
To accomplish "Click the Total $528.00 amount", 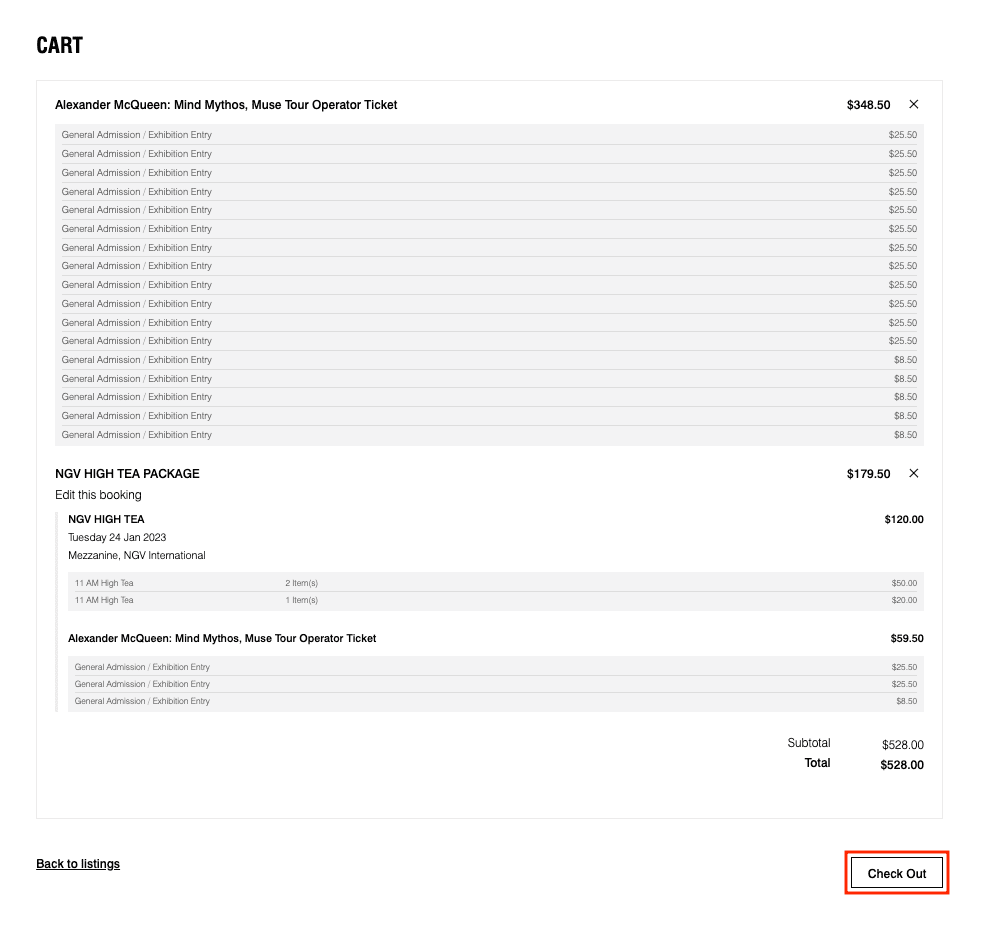I will pos(902,765).
